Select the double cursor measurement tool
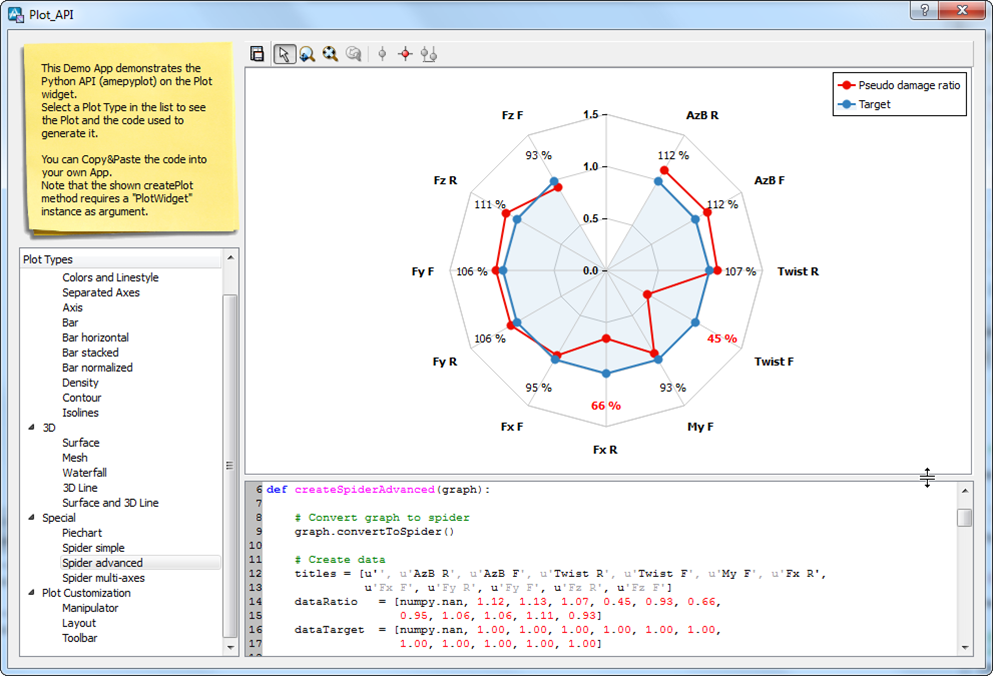The image size is (993, 676). [x=429, y=54]
